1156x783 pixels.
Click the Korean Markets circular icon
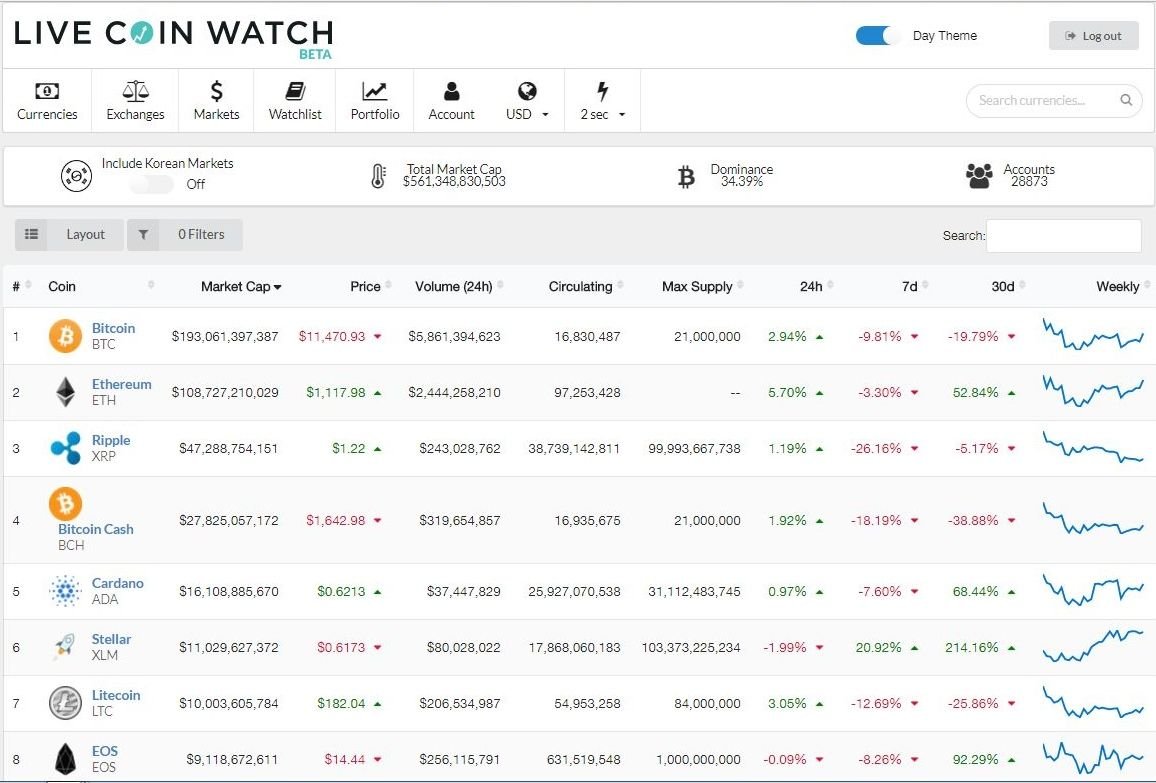click(x=77, y=176)
